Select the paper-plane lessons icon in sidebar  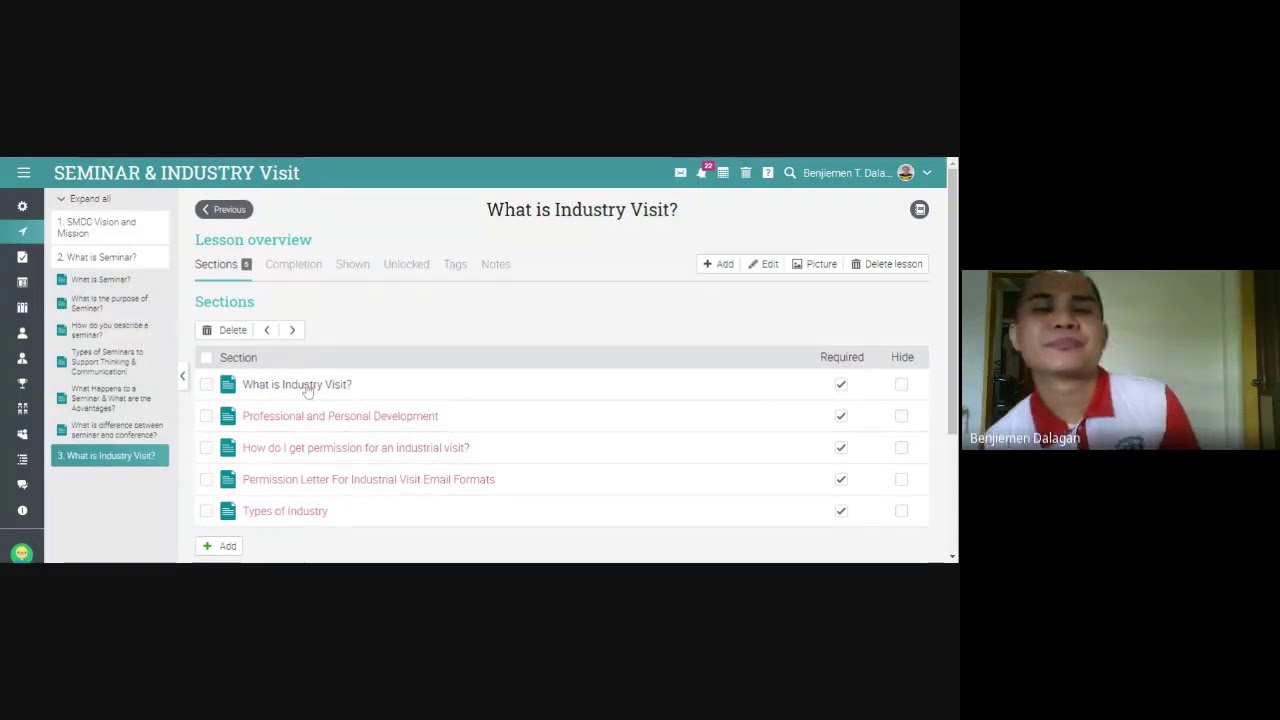point(22,232)
